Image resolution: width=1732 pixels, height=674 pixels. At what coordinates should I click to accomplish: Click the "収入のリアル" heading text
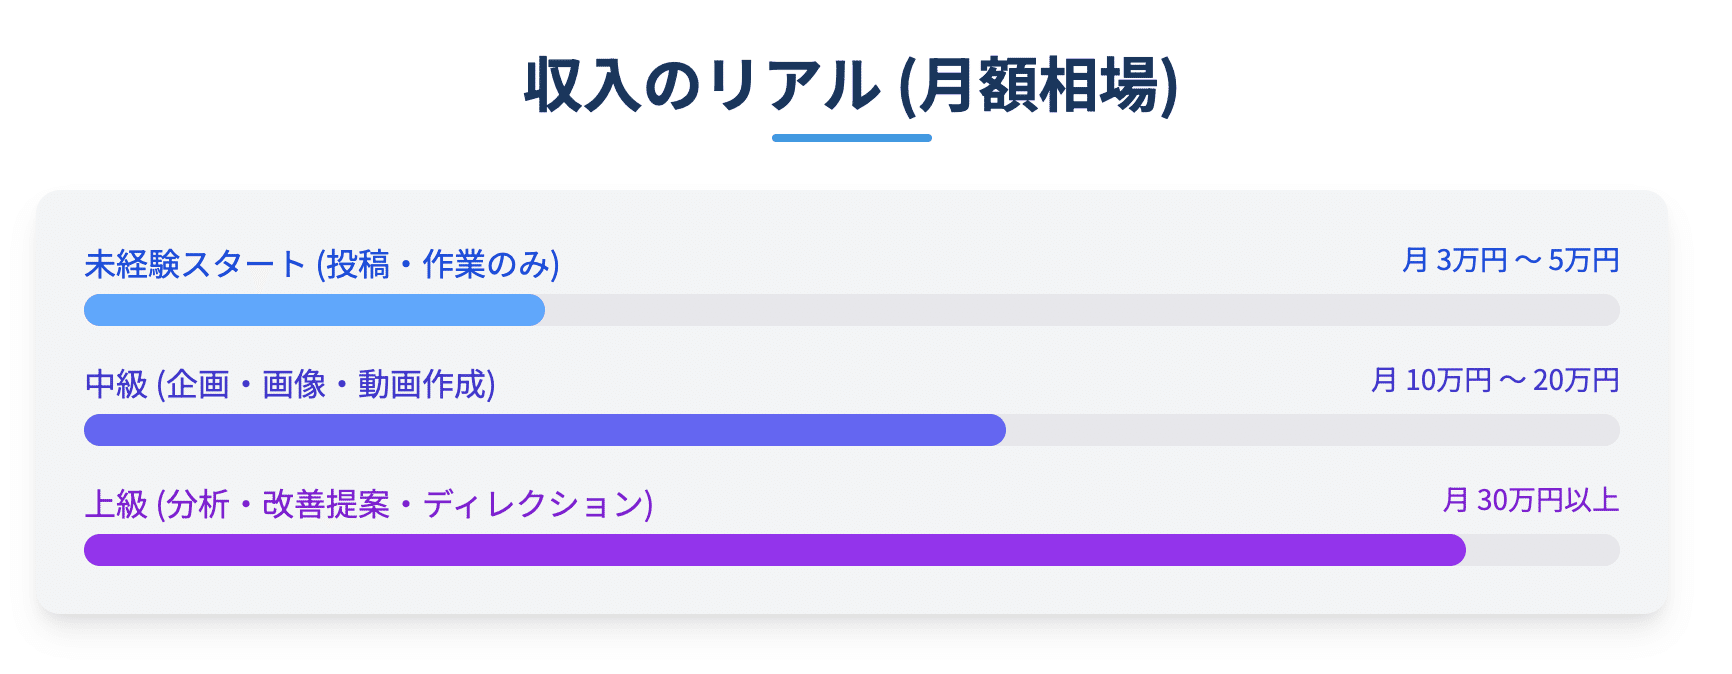[702, 85]
